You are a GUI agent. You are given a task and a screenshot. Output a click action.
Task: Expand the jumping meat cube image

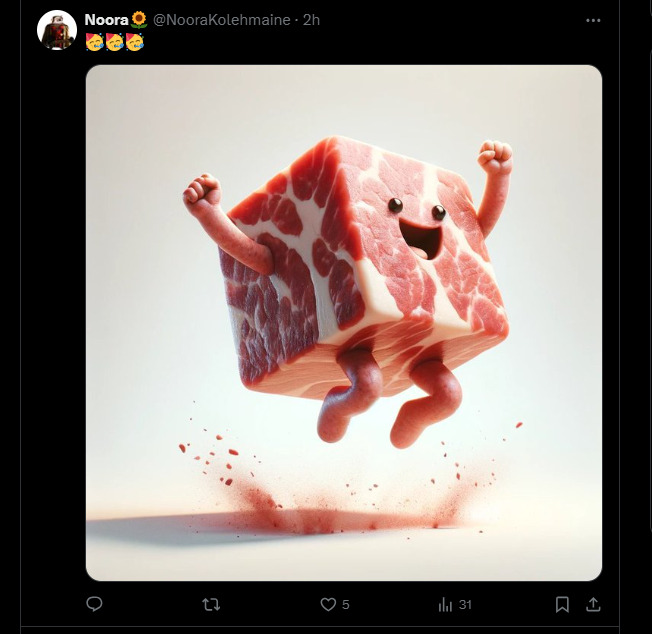click(x=344, y=322)
